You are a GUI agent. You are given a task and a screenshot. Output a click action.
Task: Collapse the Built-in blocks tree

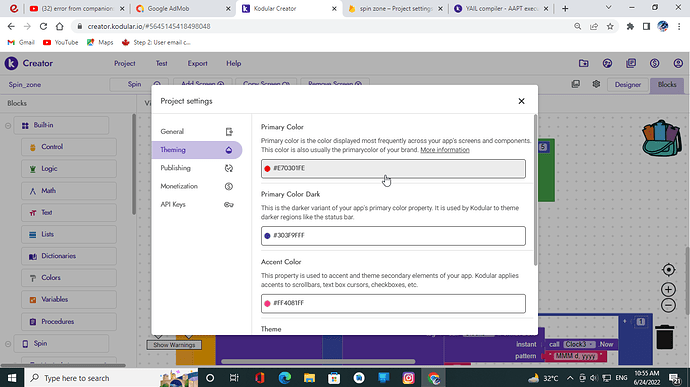[x=8, y=125]
